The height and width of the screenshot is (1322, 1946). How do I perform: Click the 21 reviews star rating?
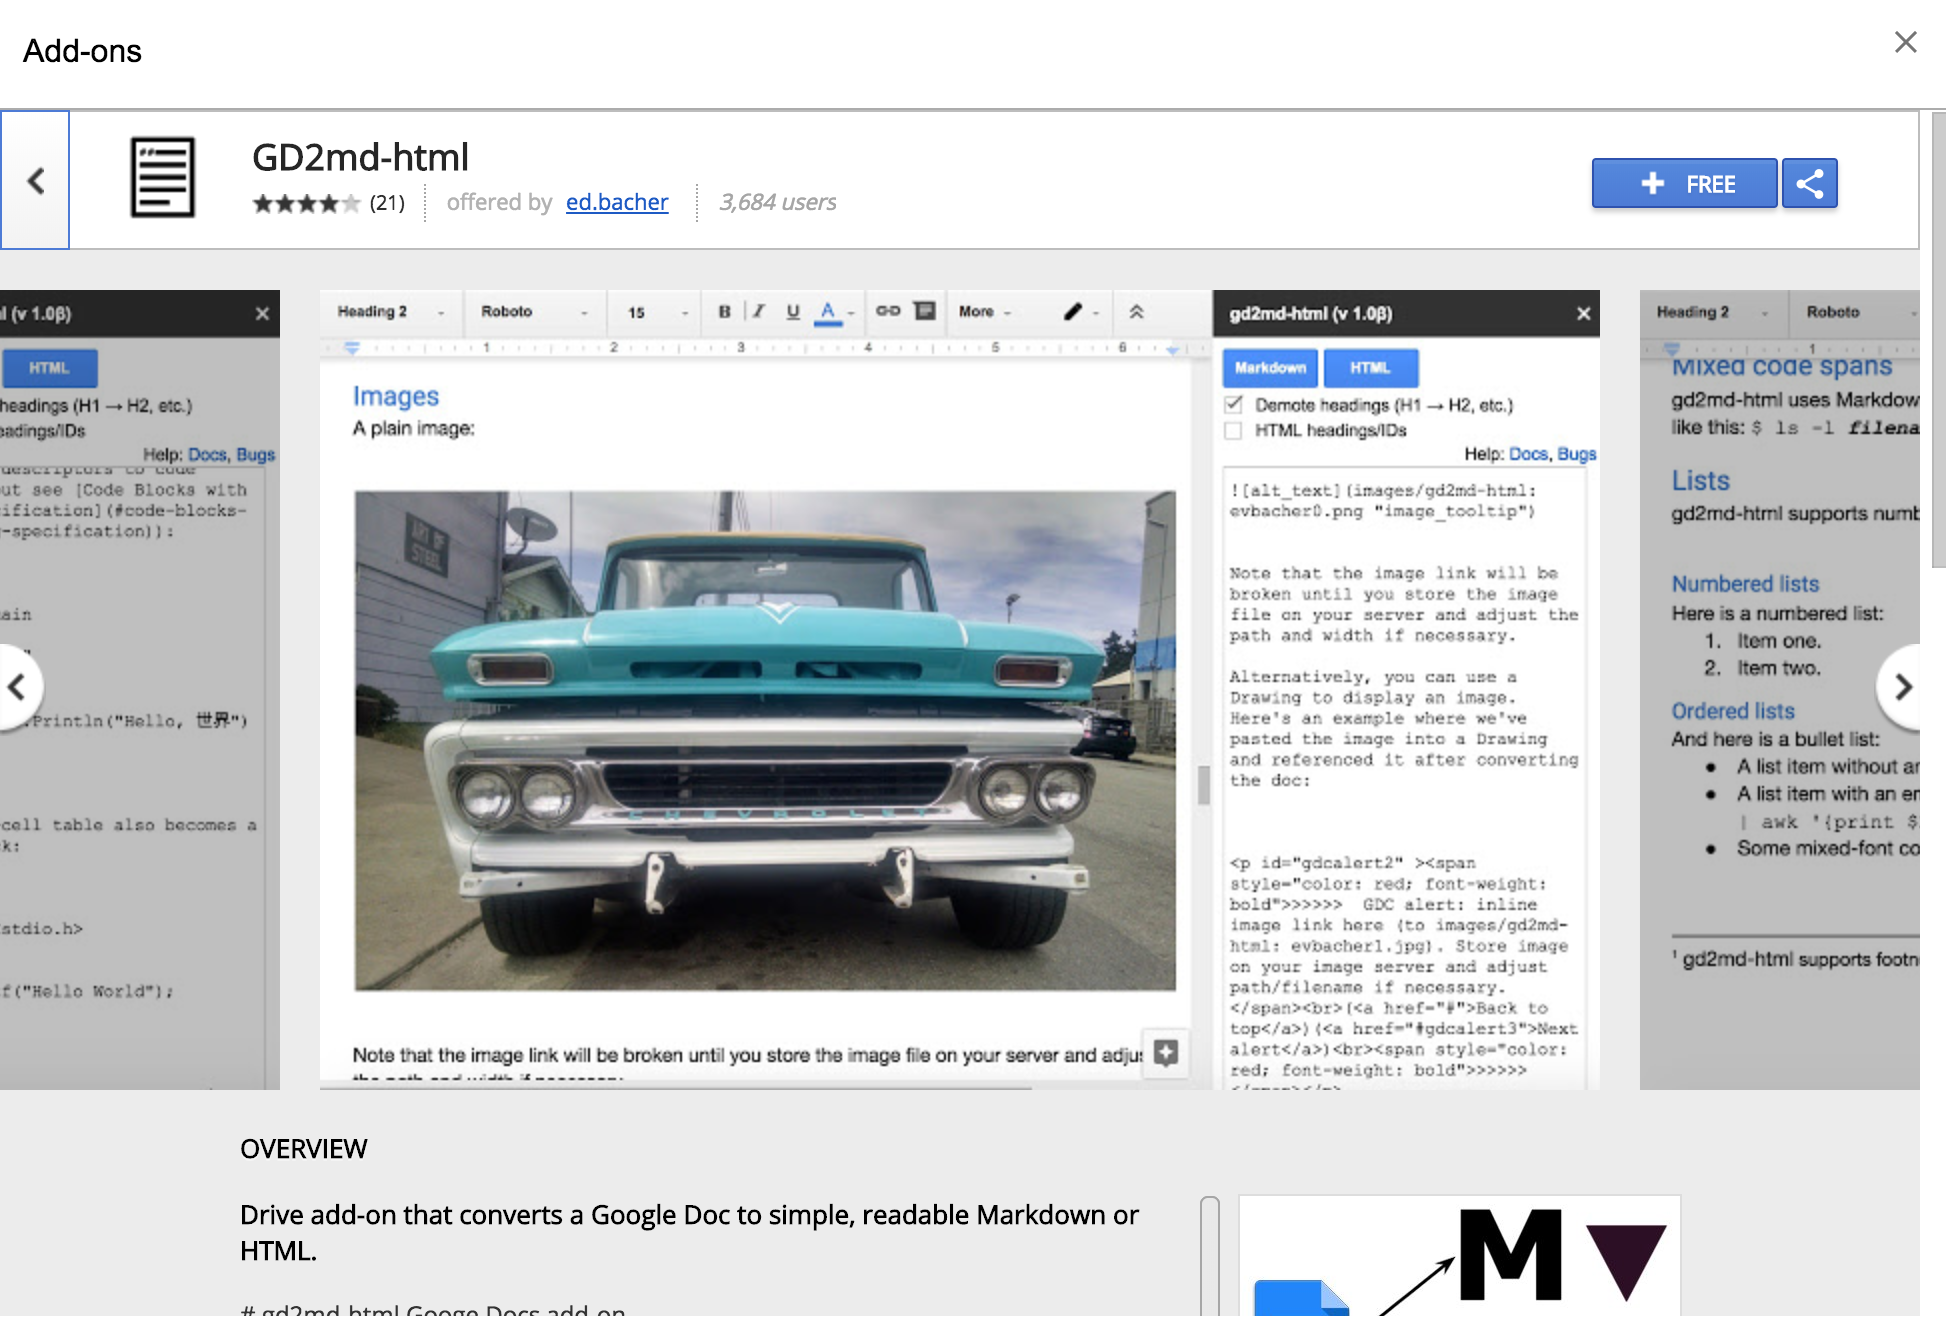coord(329,203)
